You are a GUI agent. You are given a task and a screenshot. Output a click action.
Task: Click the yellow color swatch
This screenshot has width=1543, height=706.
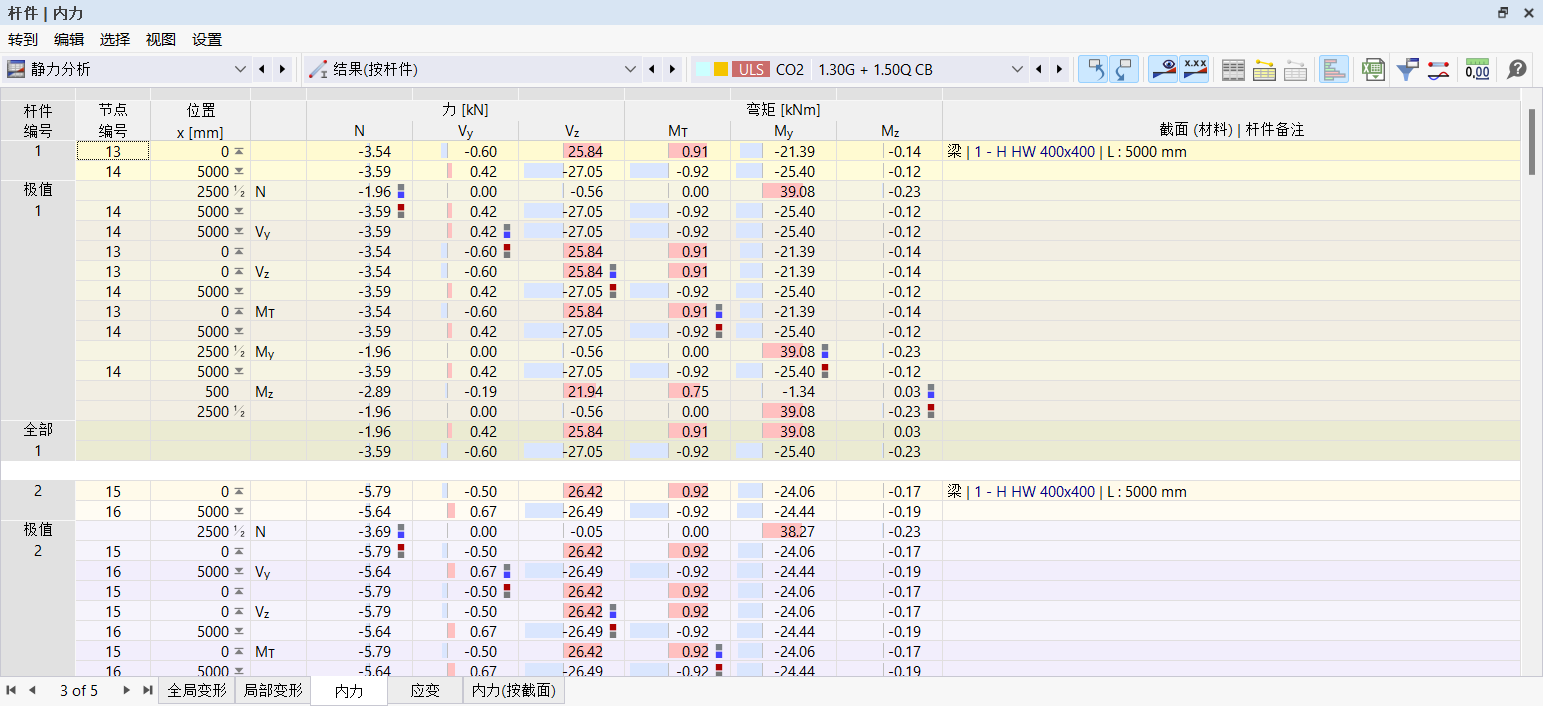(721, 69)
